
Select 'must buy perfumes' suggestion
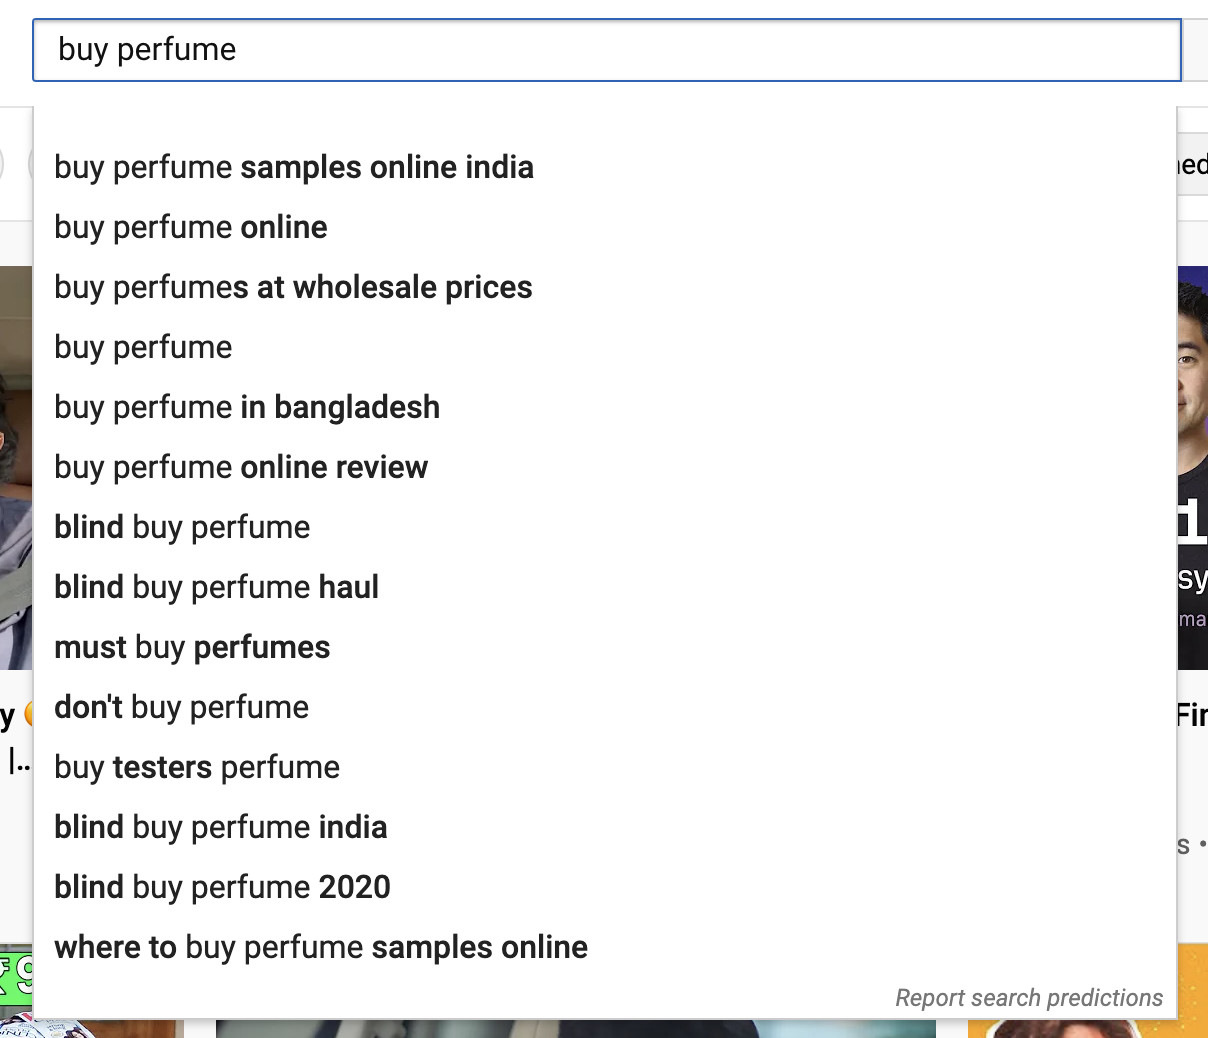(x=605, y=647)
